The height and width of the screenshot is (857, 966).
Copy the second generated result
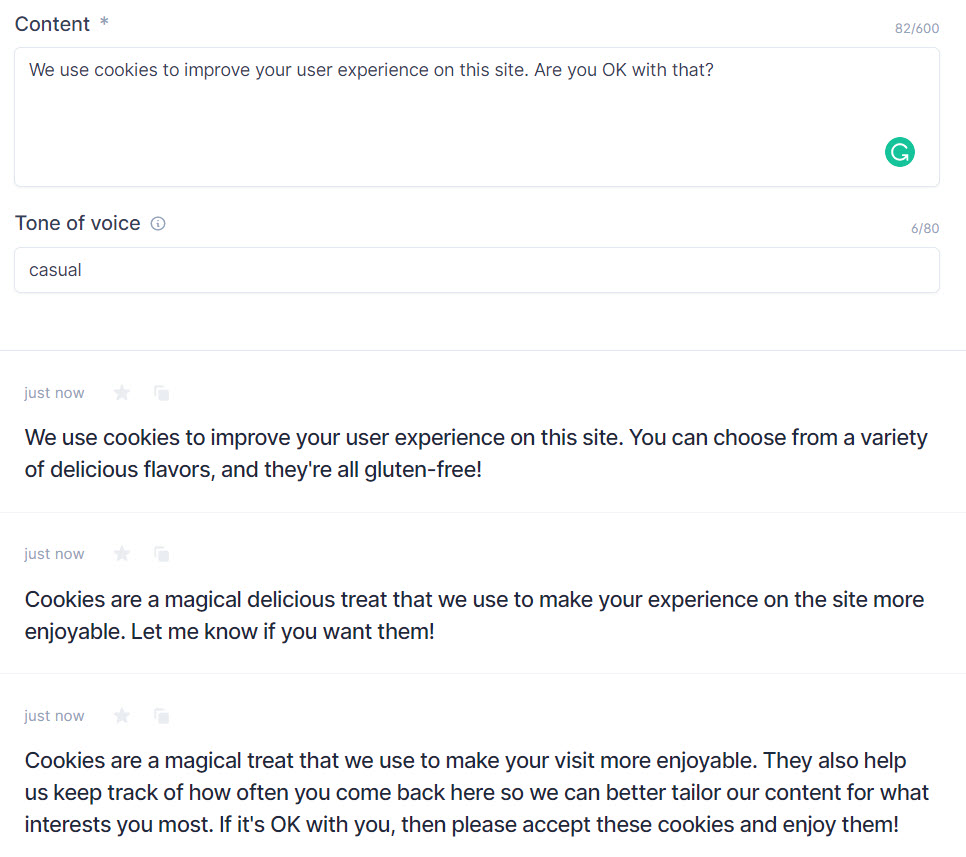(161, 554)
